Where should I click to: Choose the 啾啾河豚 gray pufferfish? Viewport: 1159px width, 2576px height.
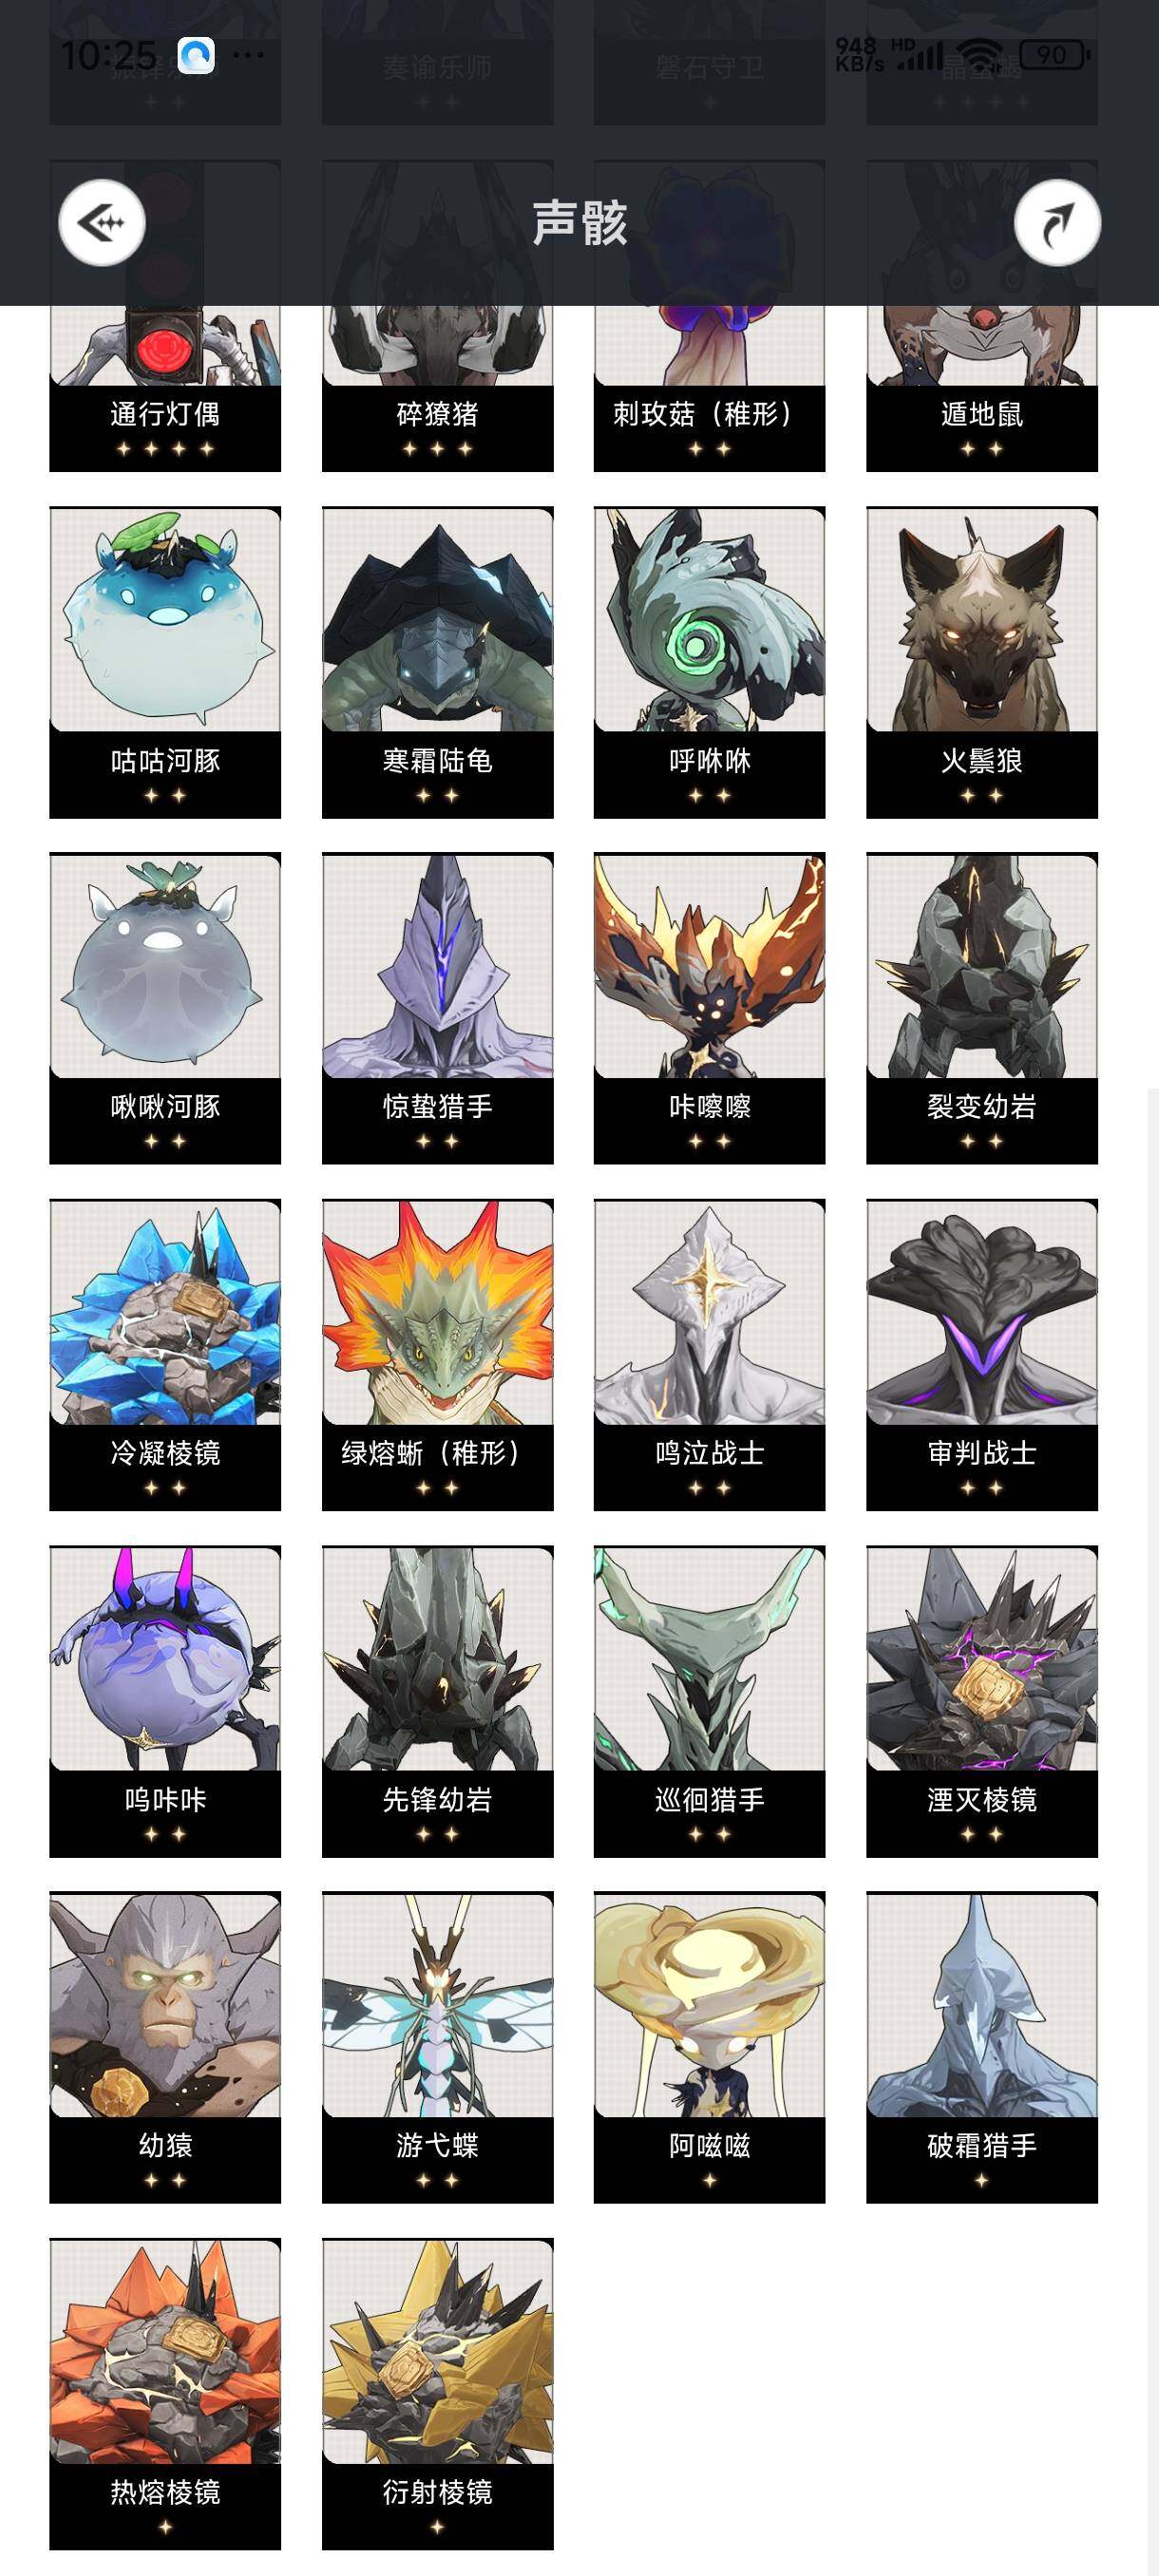click(165, 1008)
